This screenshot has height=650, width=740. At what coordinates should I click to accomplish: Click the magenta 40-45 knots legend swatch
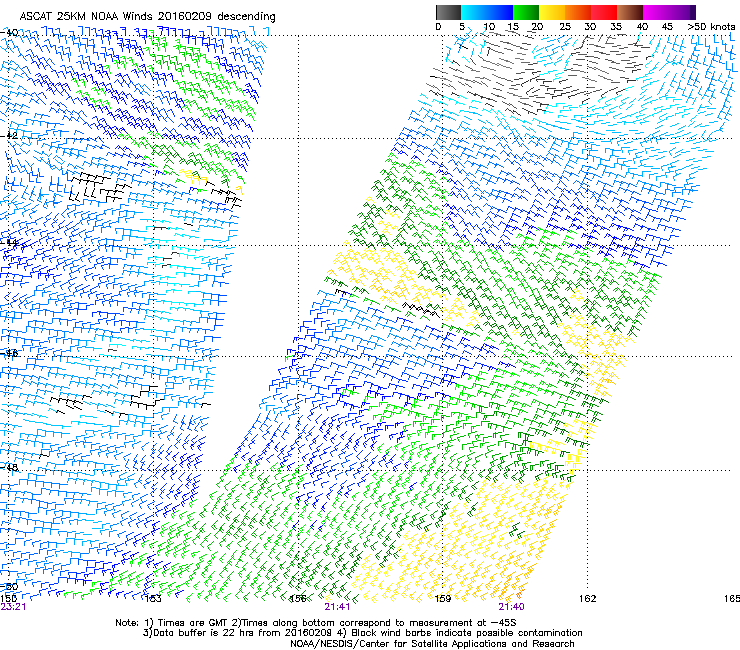point(656,12)
